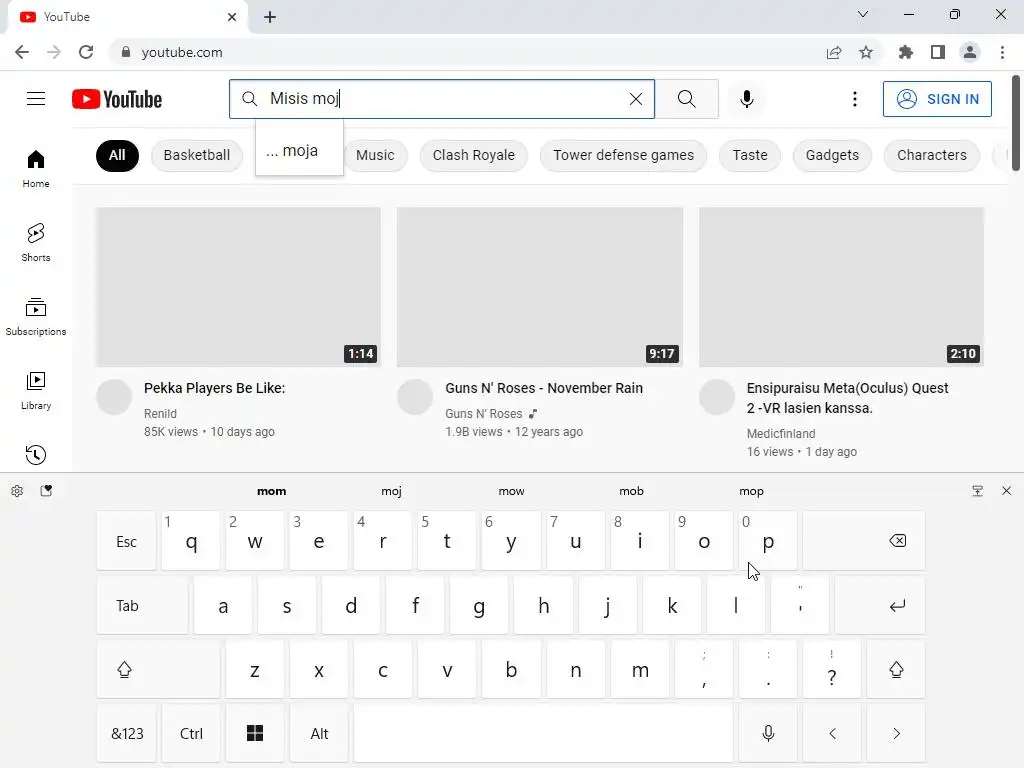Tap backspace key on keyboard
This screenshot has height=768, width=1024.
point(864,541)
